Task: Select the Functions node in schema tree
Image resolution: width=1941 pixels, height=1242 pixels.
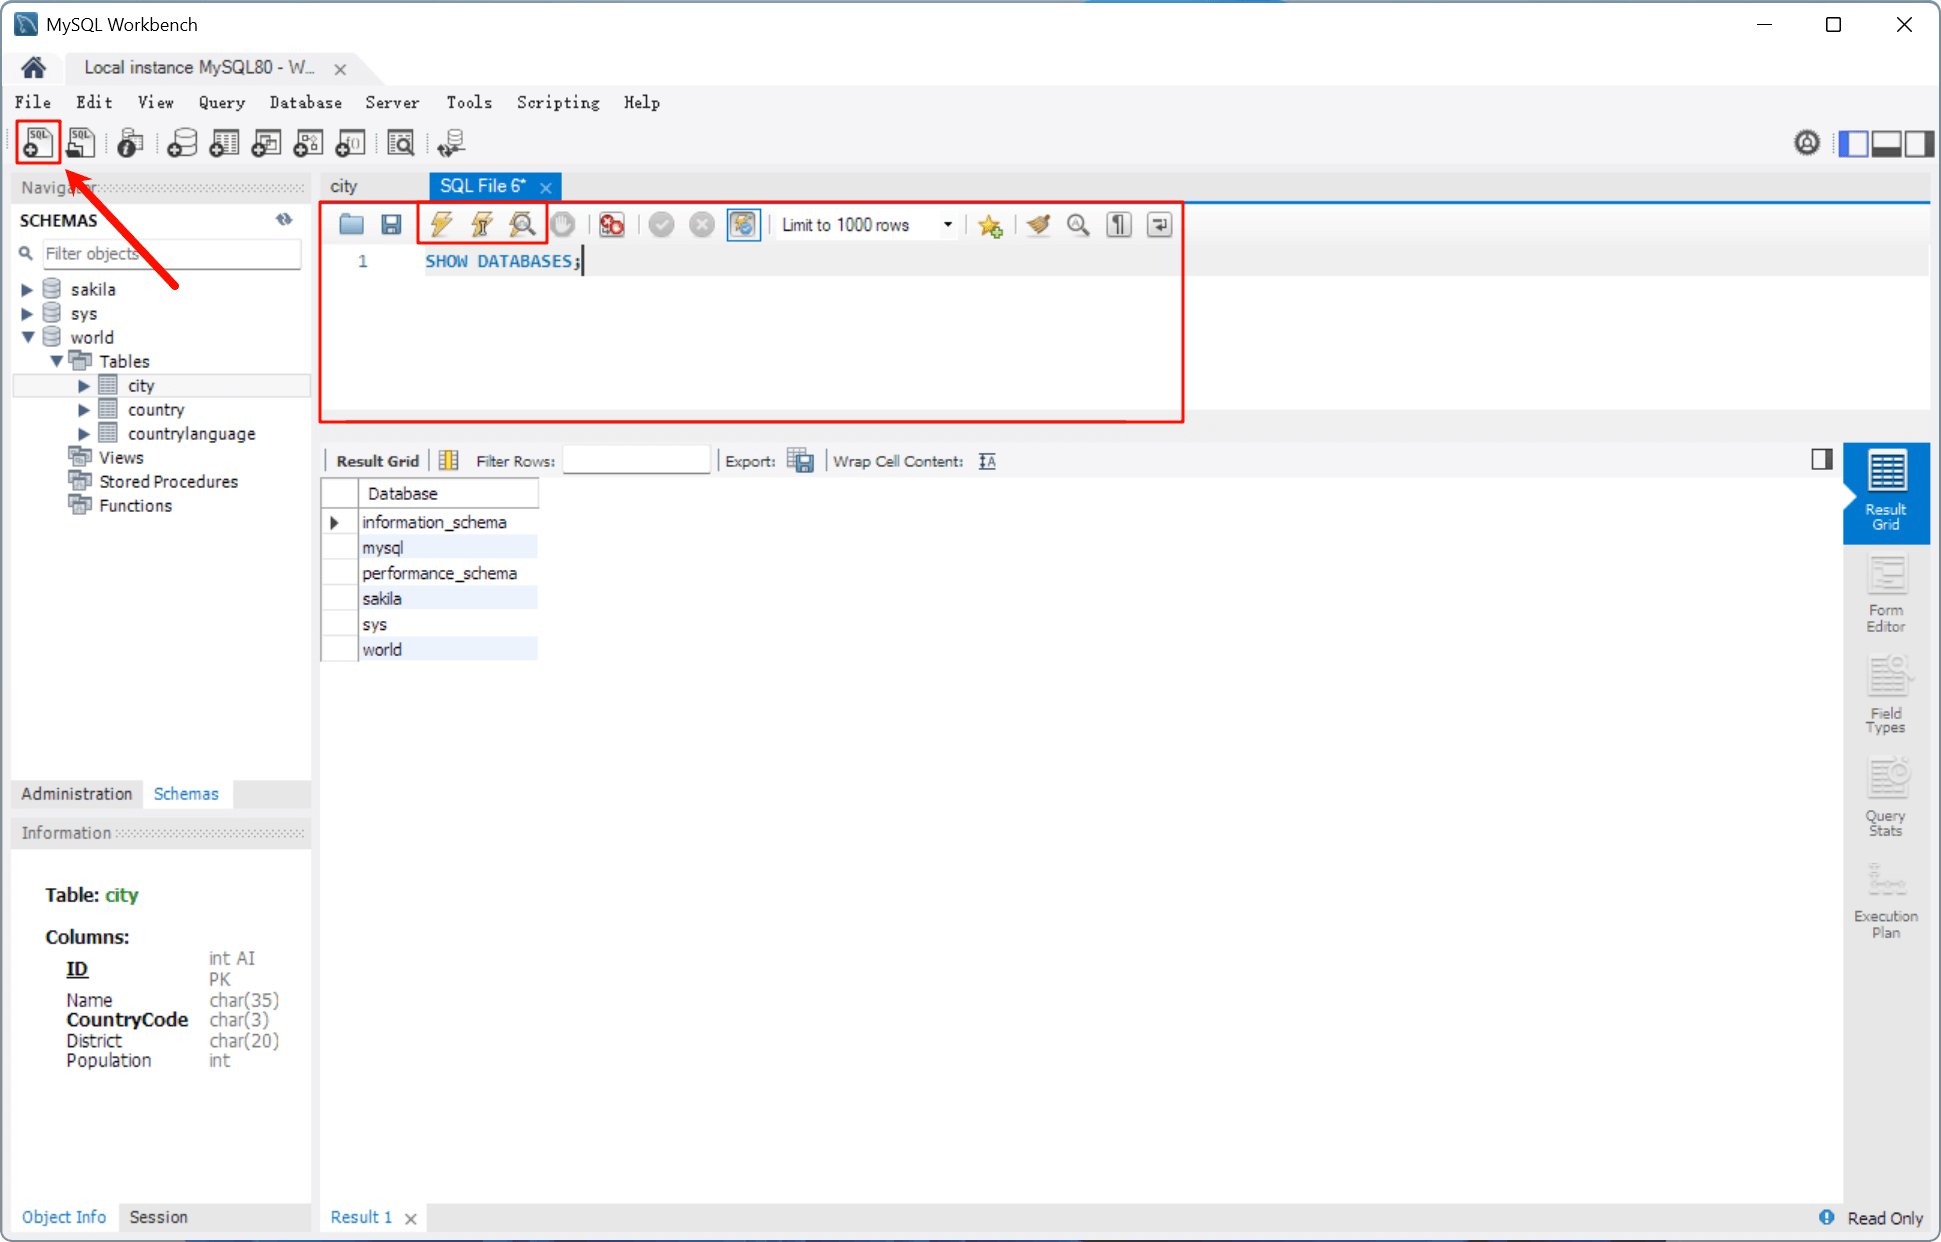Action: tap(135, 506)
